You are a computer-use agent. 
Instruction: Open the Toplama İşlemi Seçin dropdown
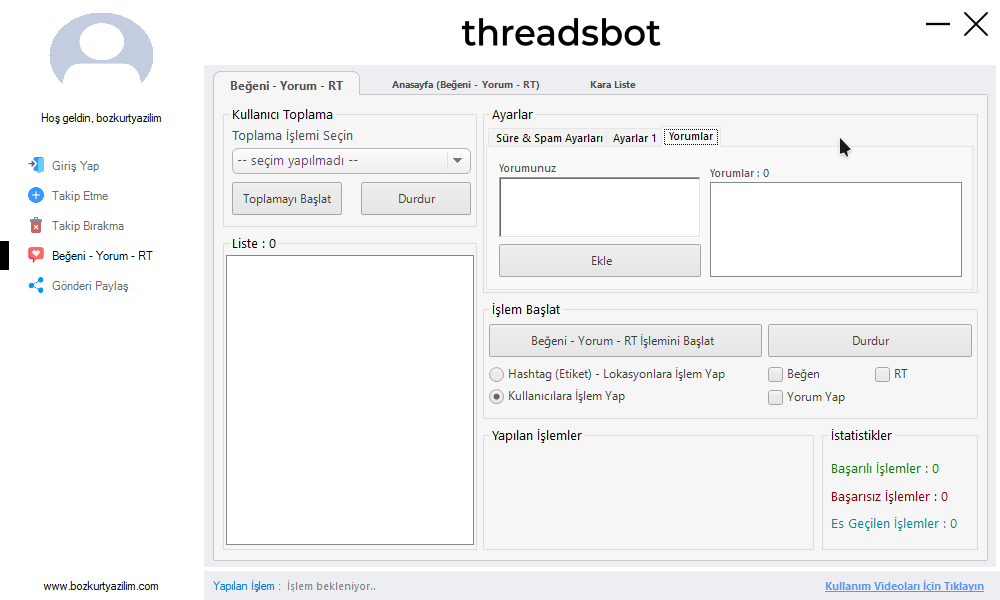point(351,161)
